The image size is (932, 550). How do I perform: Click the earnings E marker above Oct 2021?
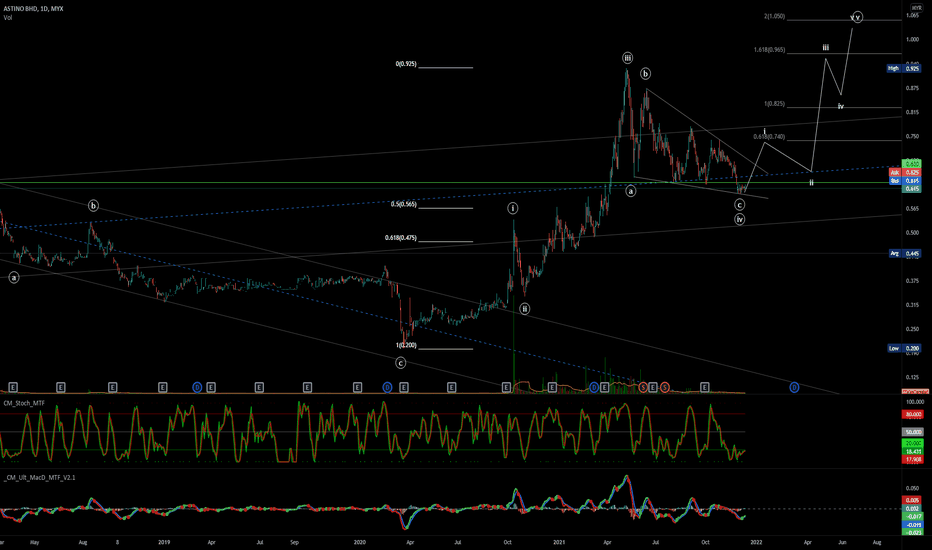pos(704,387)
